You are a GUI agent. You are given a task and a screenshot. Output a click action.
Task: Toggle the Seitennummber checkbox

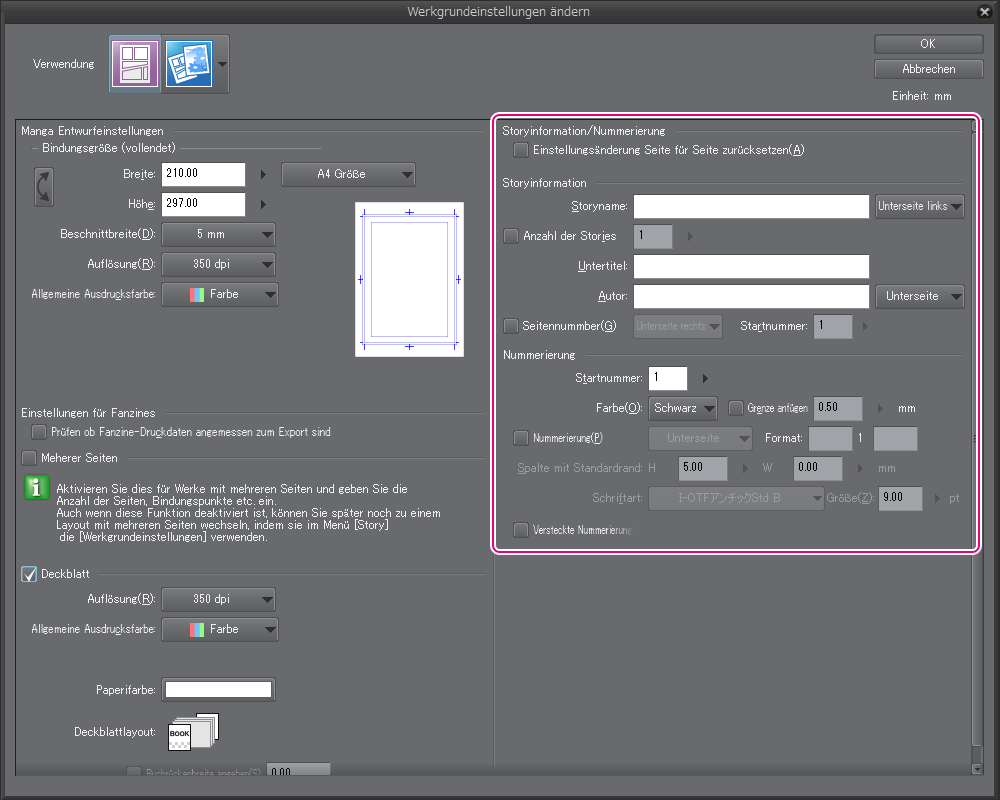coord(512,326)
